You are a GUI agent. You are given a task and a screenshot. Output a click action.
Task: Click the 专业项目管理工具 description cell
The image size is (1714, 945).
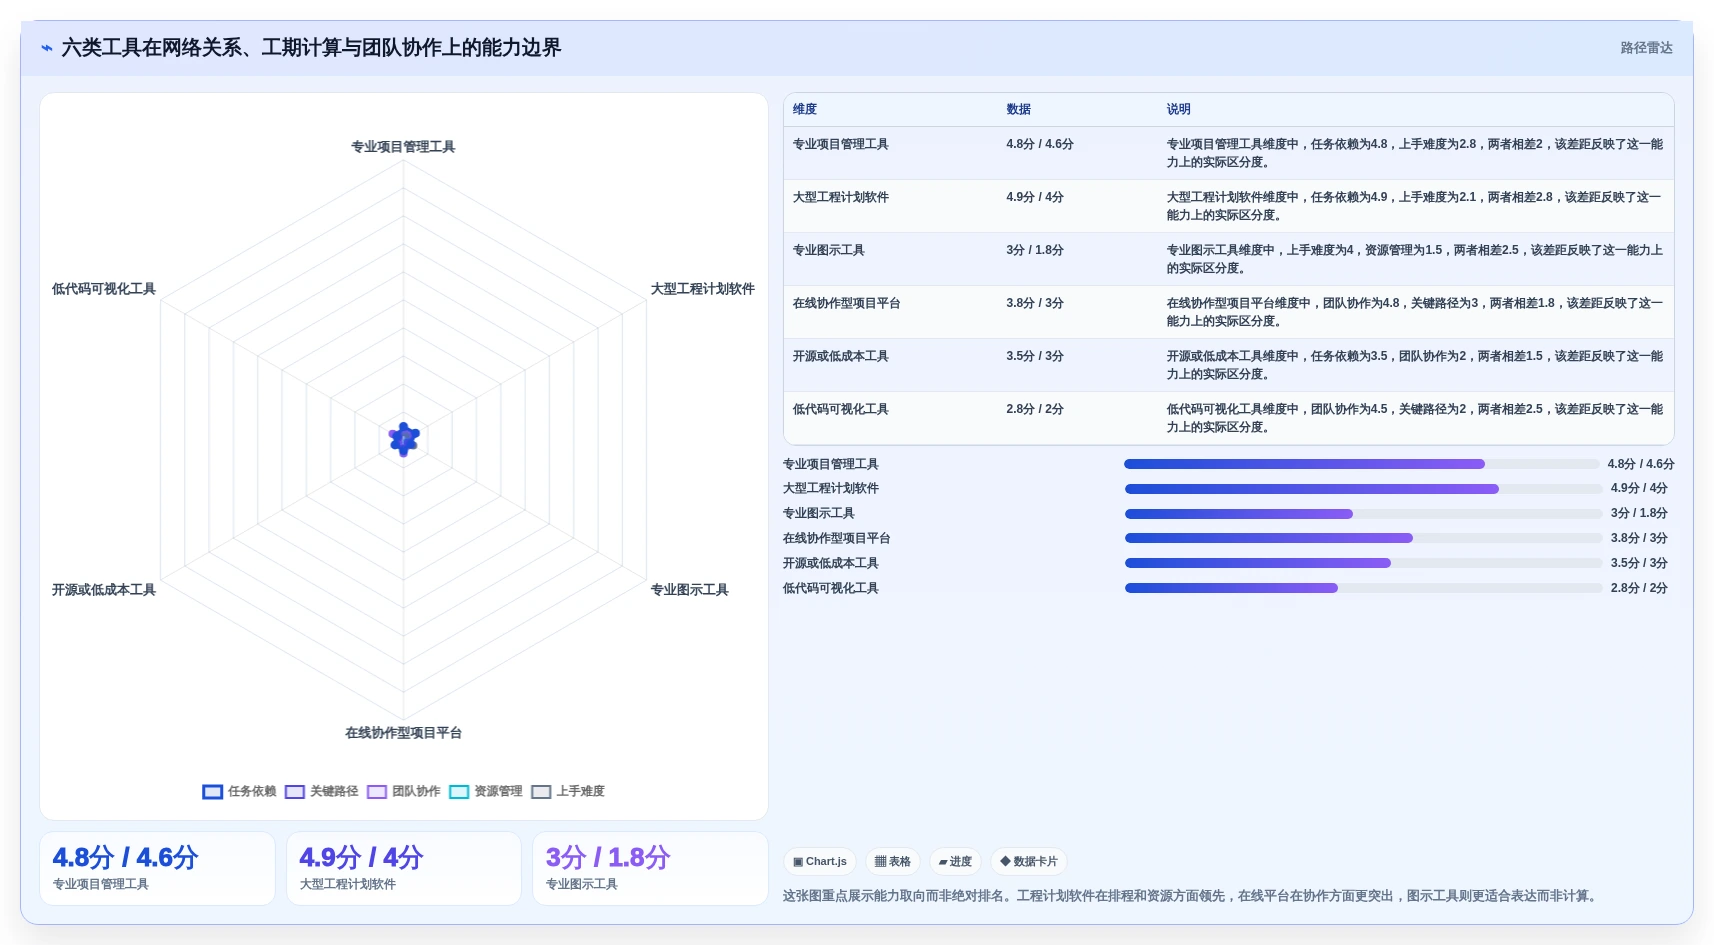pyautogui.click(x=1415, y=153)
